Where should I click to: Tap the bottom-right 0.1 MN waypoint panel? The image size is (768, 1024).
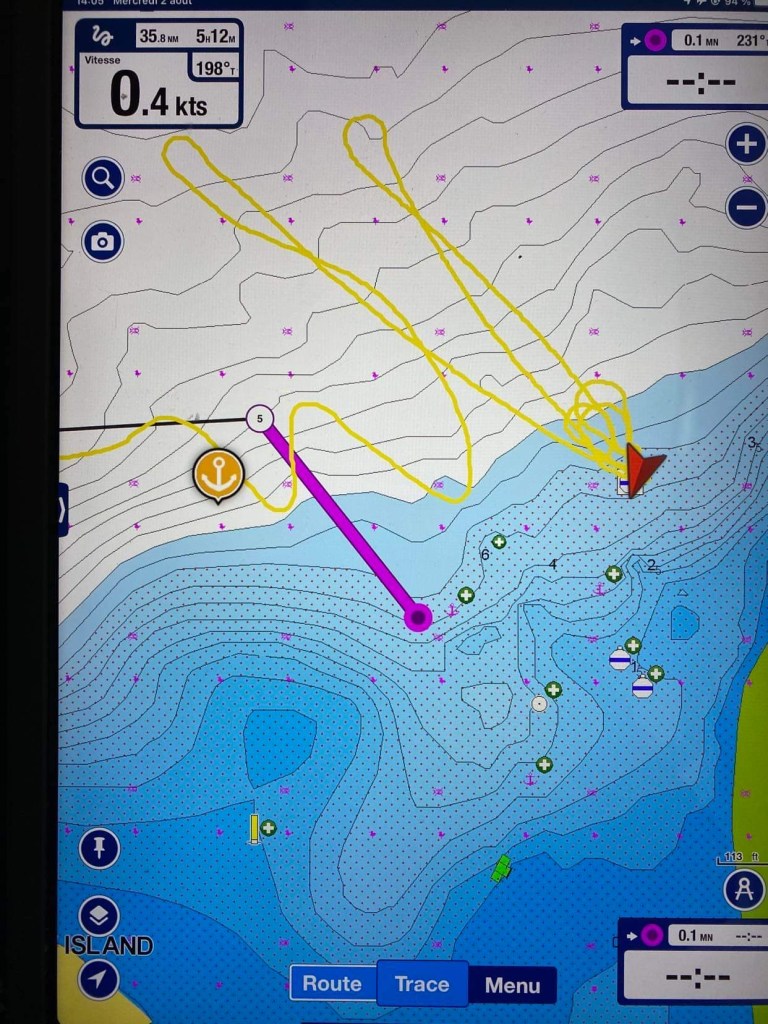tap(692, 960)
